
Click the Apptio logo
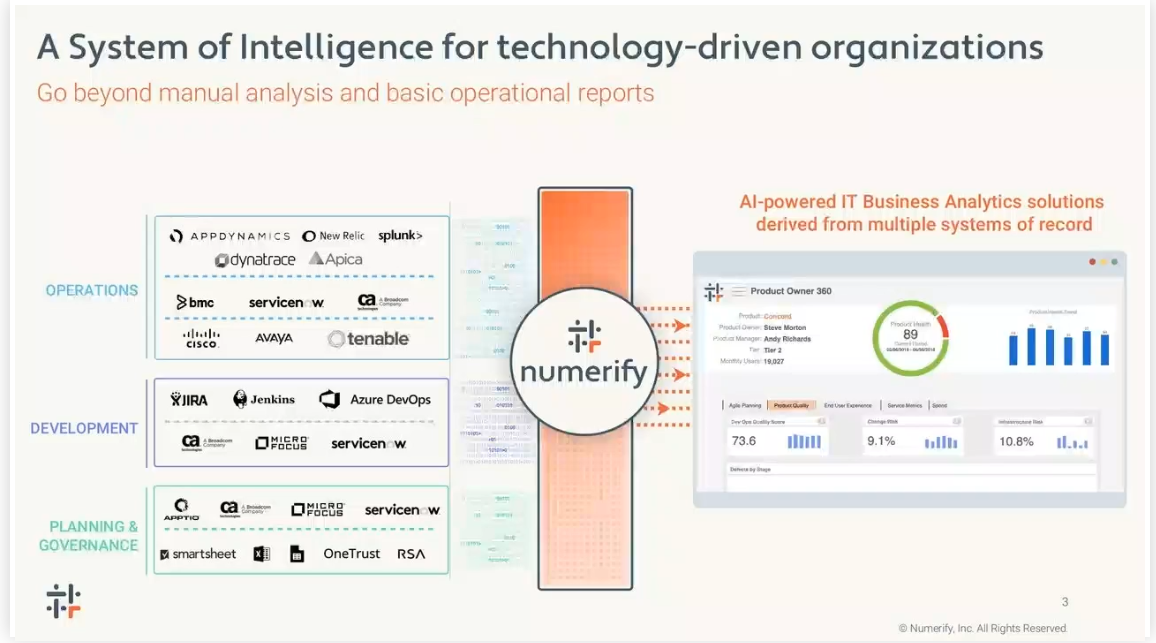tap(181, 510)
